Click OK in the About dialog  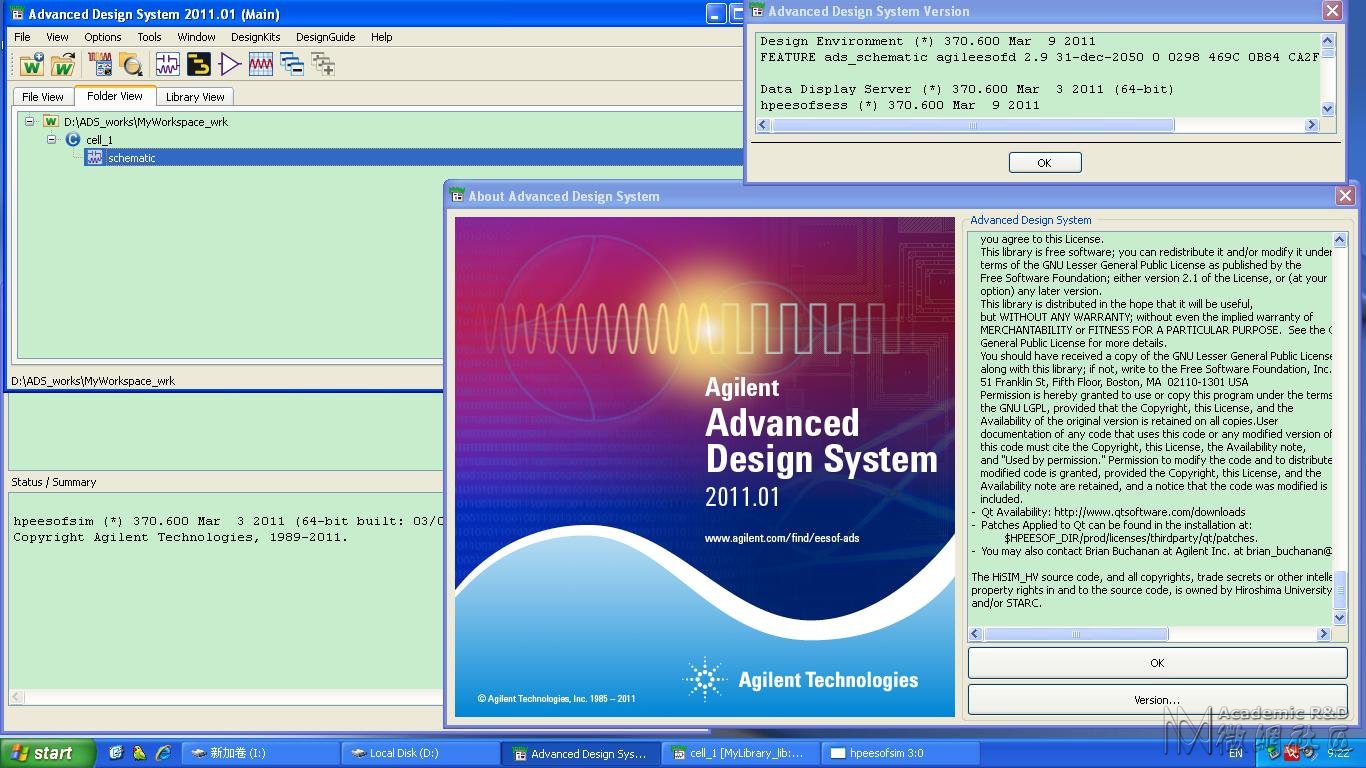(1157, 663)
